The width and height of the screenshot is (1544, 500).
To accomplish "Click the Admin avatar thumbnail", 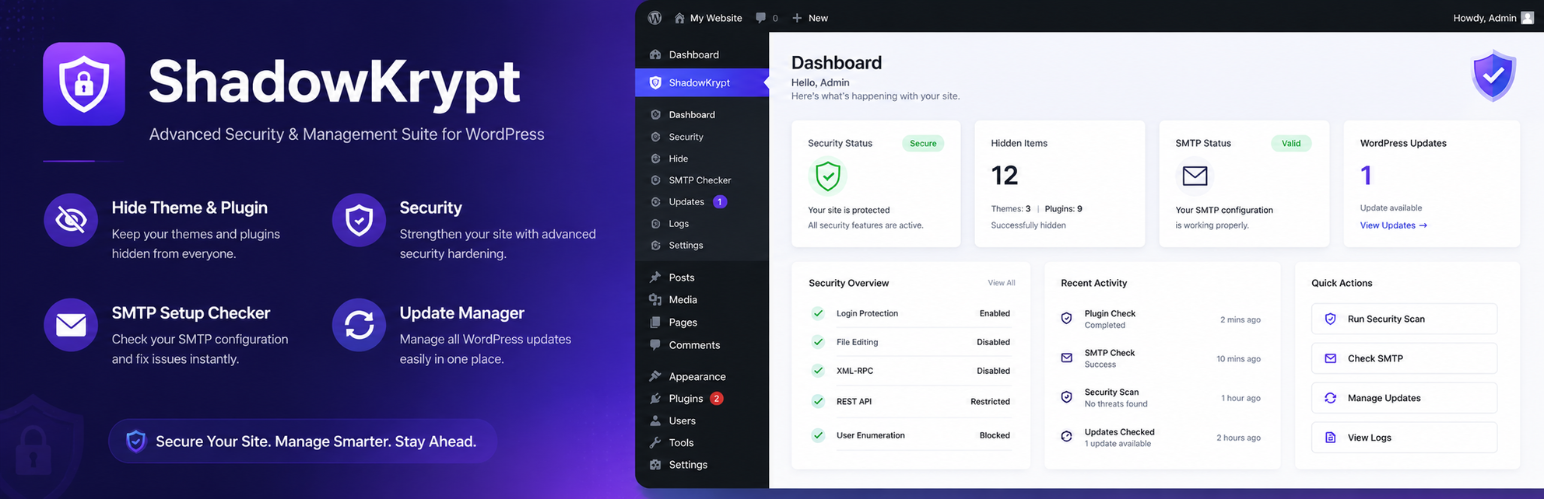I will click(x=1527, y=18).
